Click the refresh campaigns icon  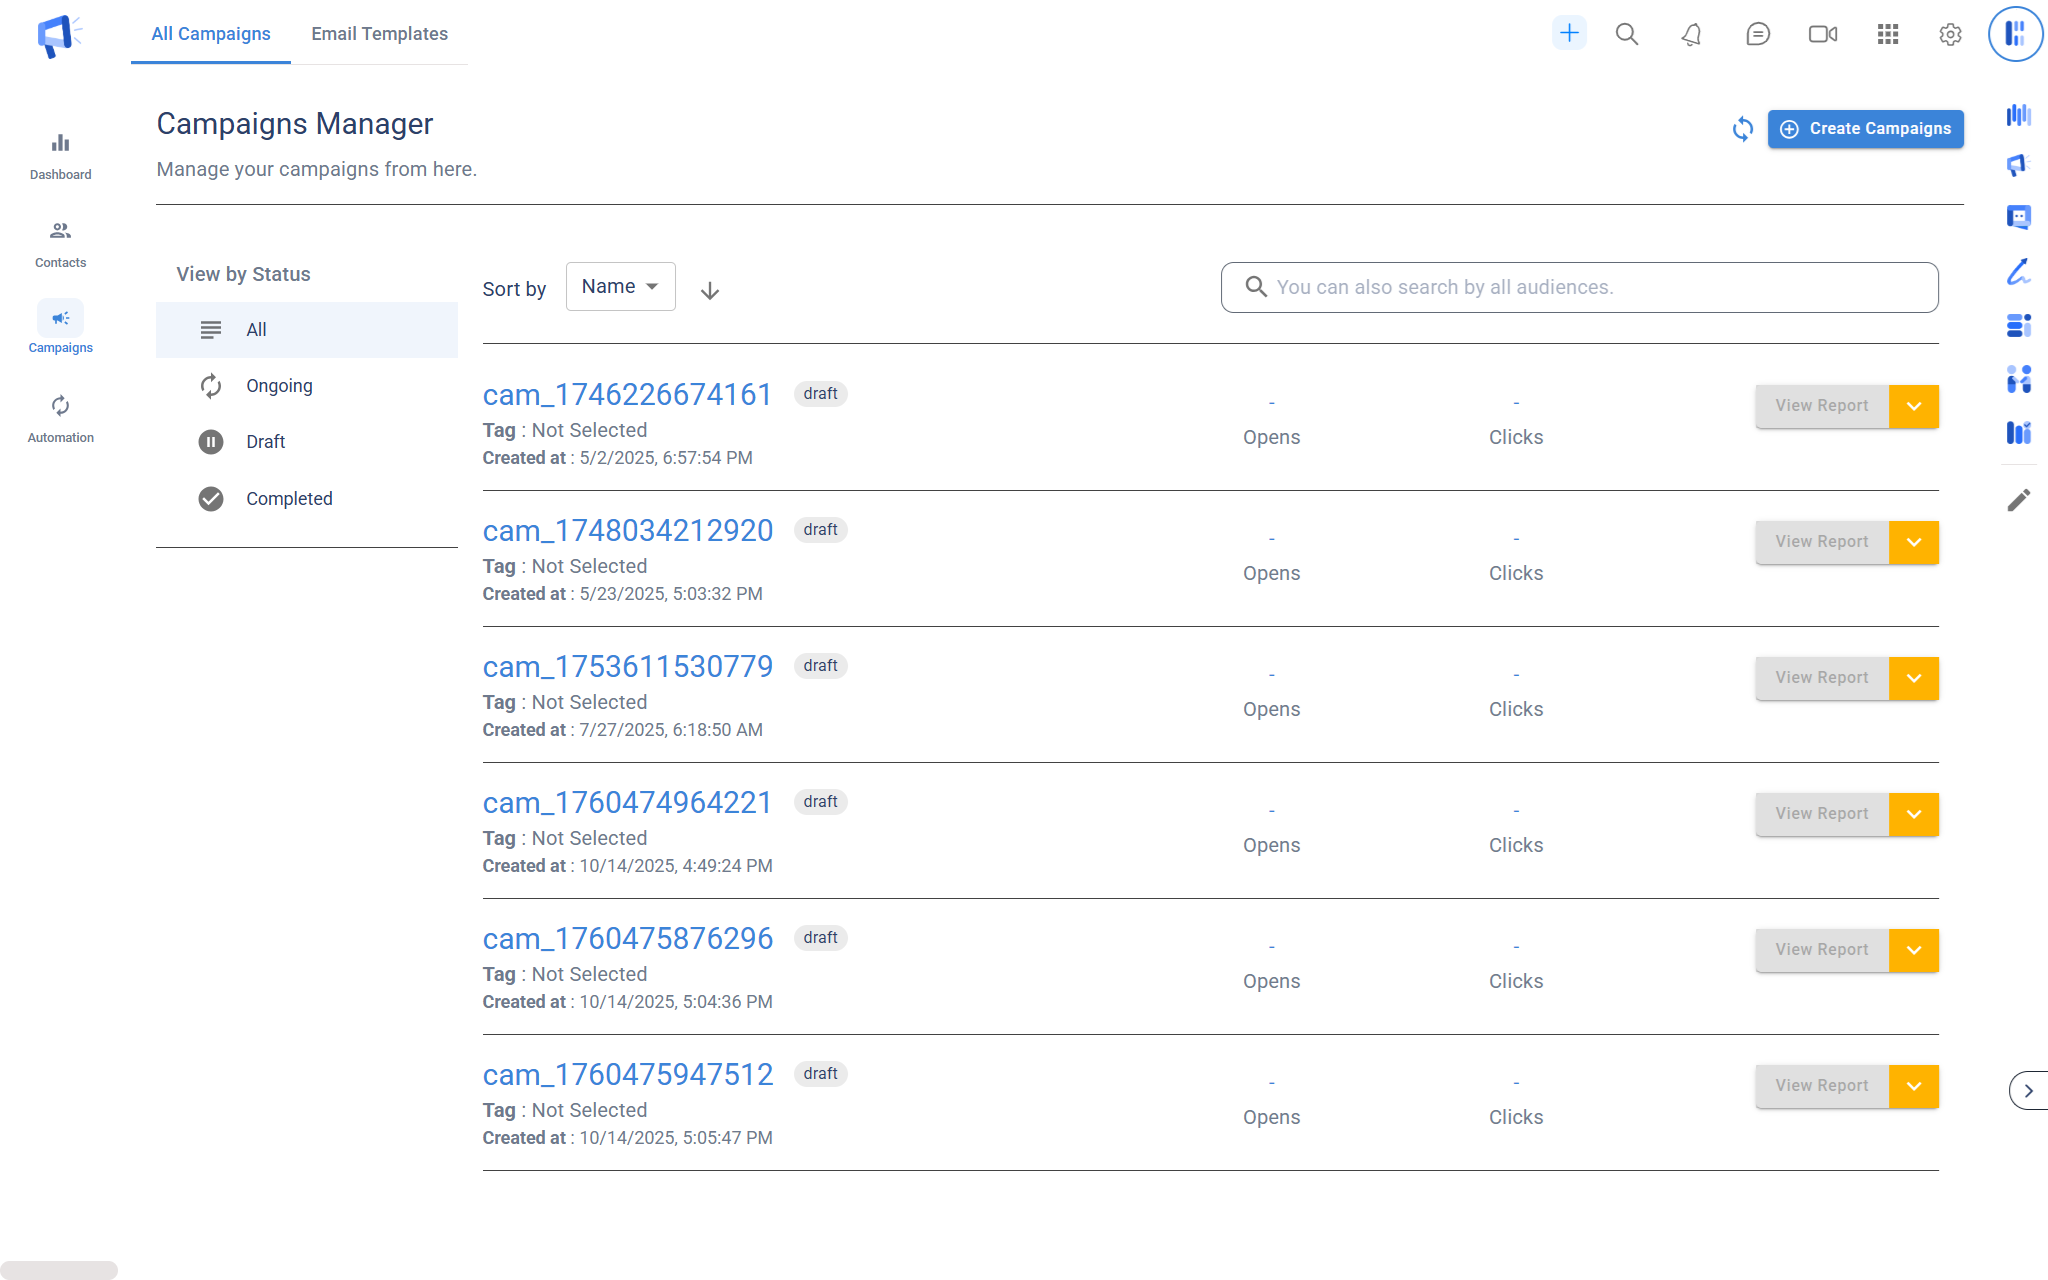point(1742,129)
